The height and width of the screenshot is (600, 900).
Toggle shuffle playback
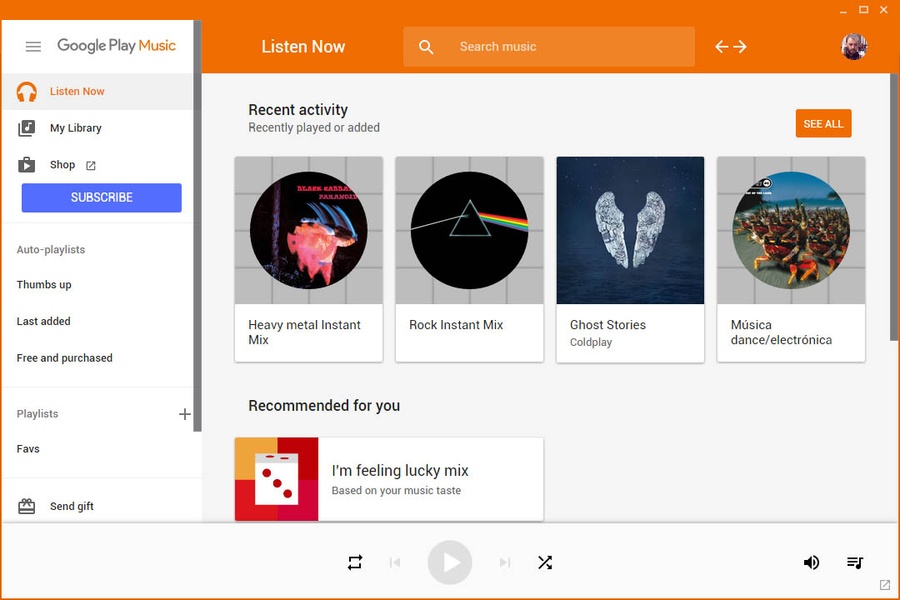click(x=545, y=562)
